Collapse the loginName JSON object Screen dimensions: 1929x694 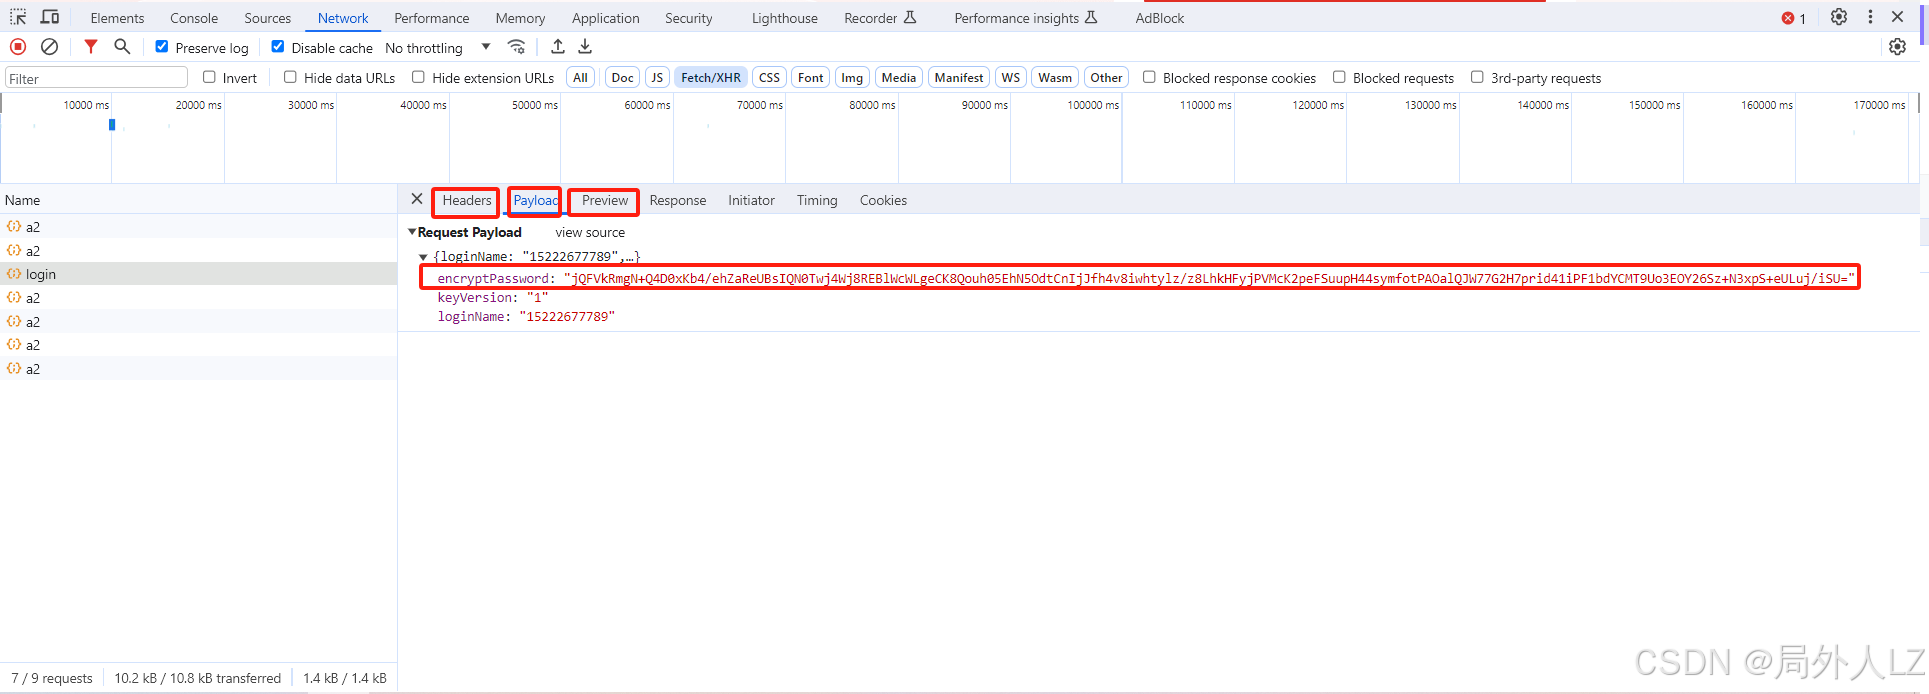[423, 257]
